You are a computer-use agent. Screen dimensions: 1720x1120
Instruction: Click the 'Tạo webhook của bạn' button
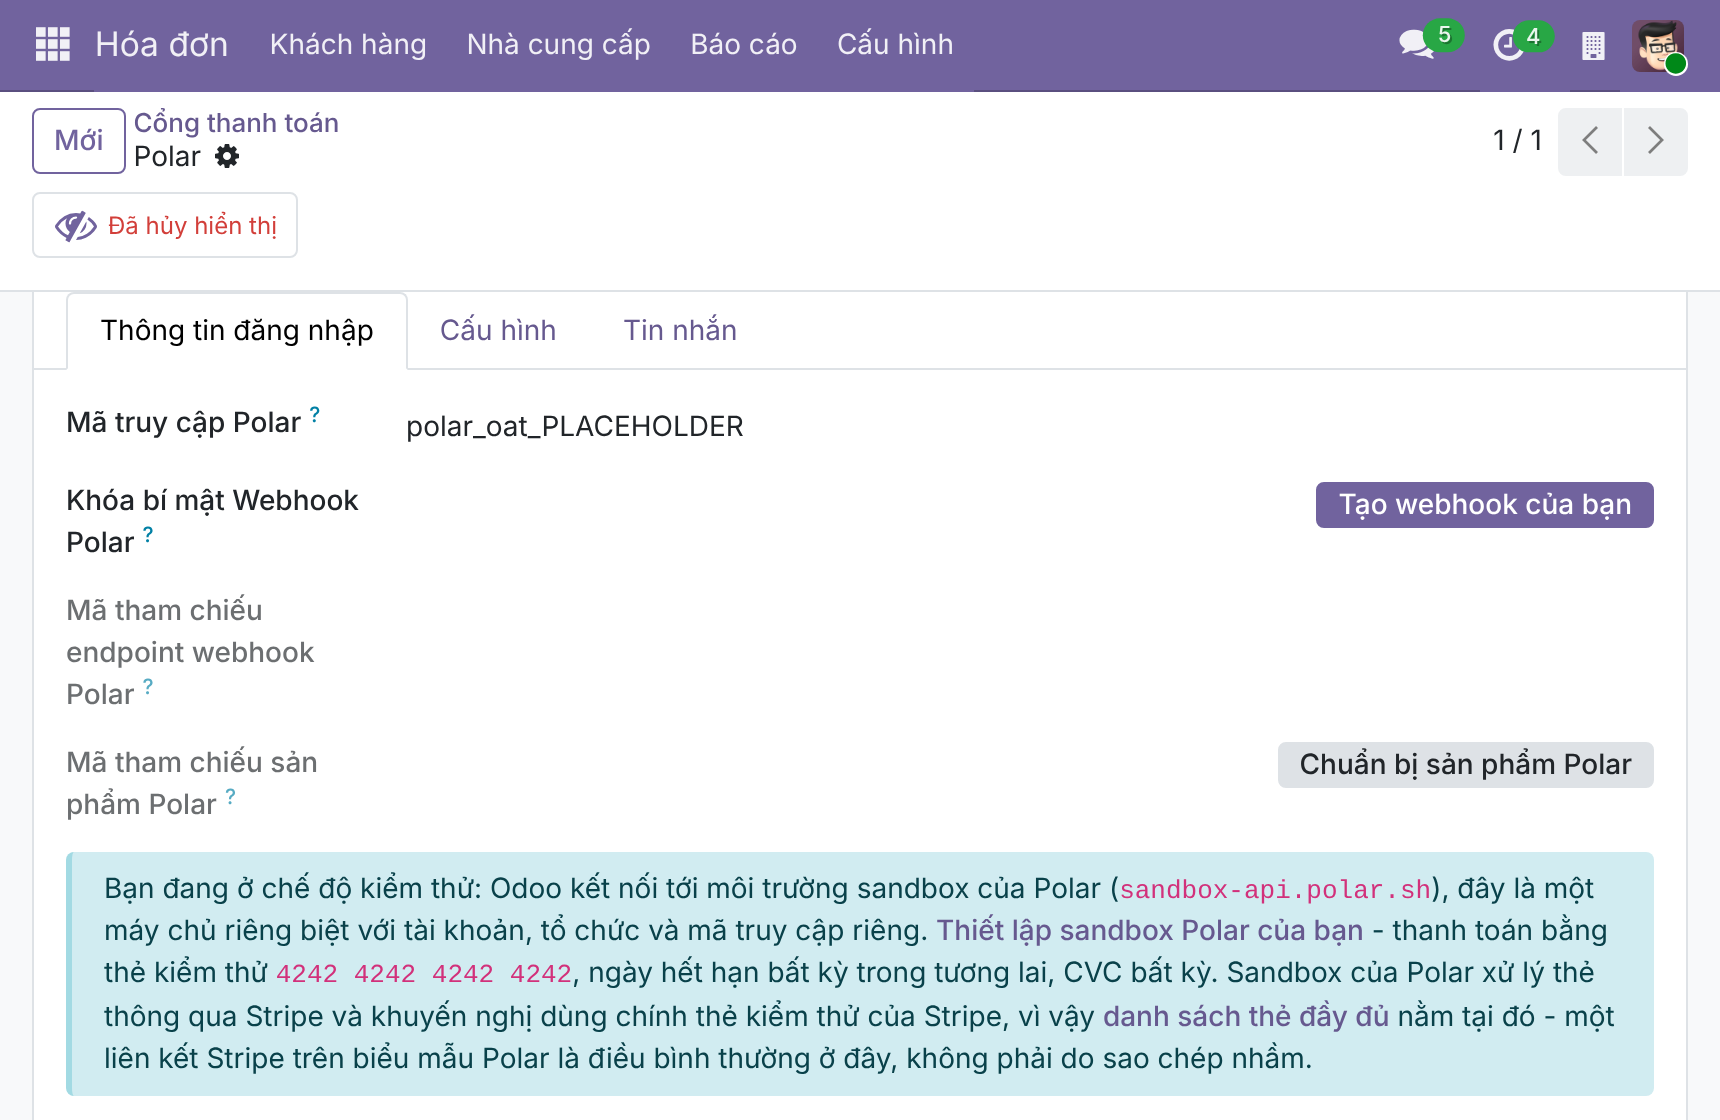pos(1484,505)
